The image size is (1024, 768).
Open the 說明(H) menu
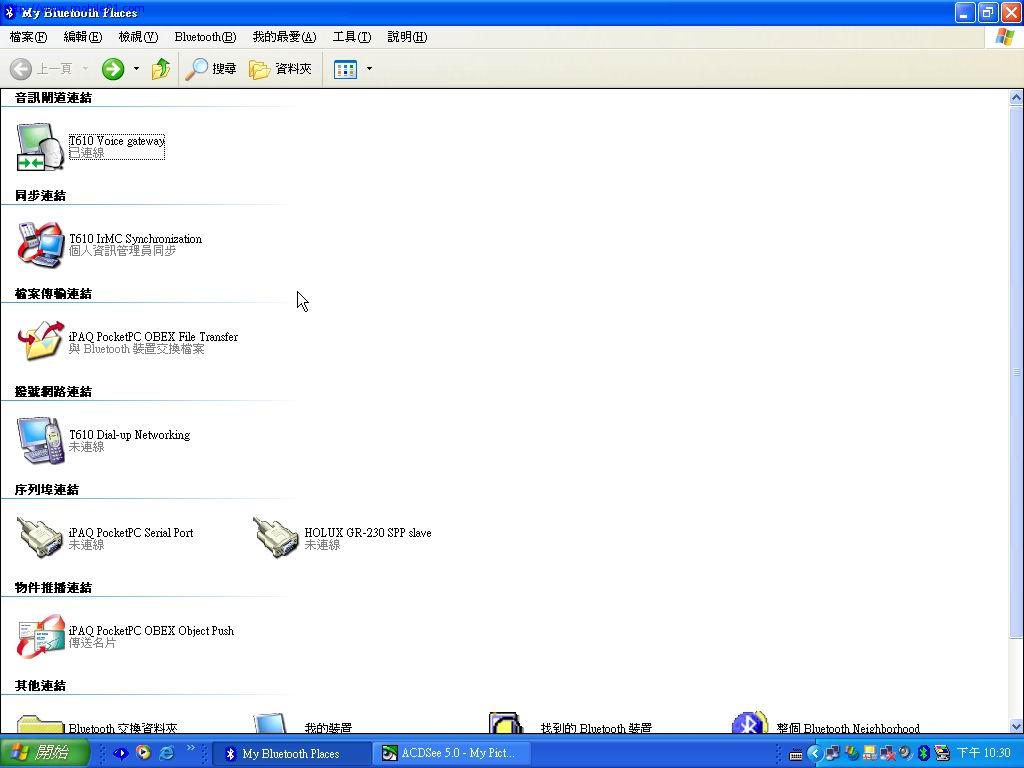pyautogui.click(x=408, y=37)
